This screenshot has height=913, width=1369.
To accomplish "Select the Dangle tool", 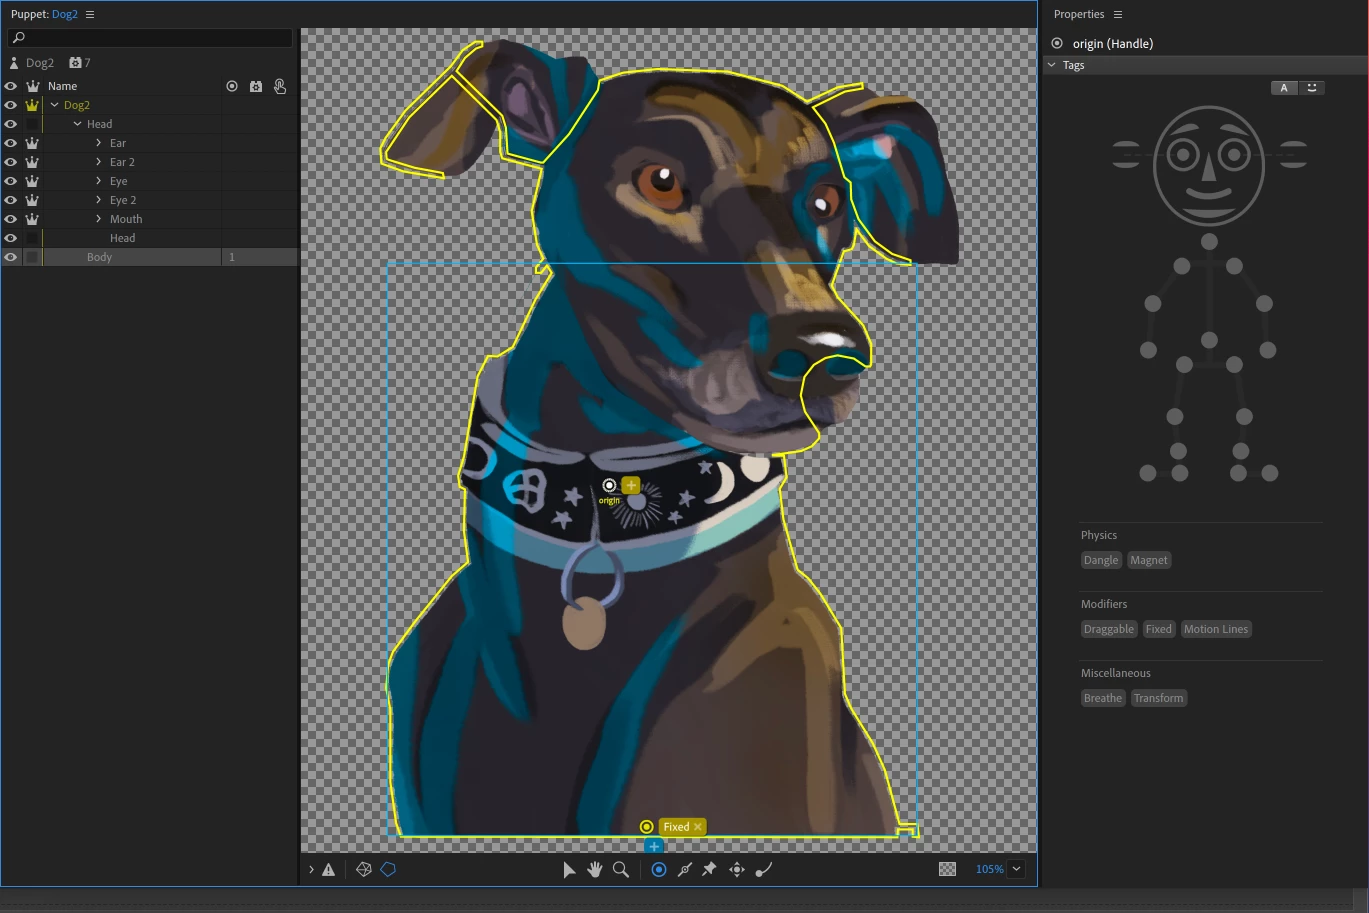I will pyautogui.click(x=764, y=870).
